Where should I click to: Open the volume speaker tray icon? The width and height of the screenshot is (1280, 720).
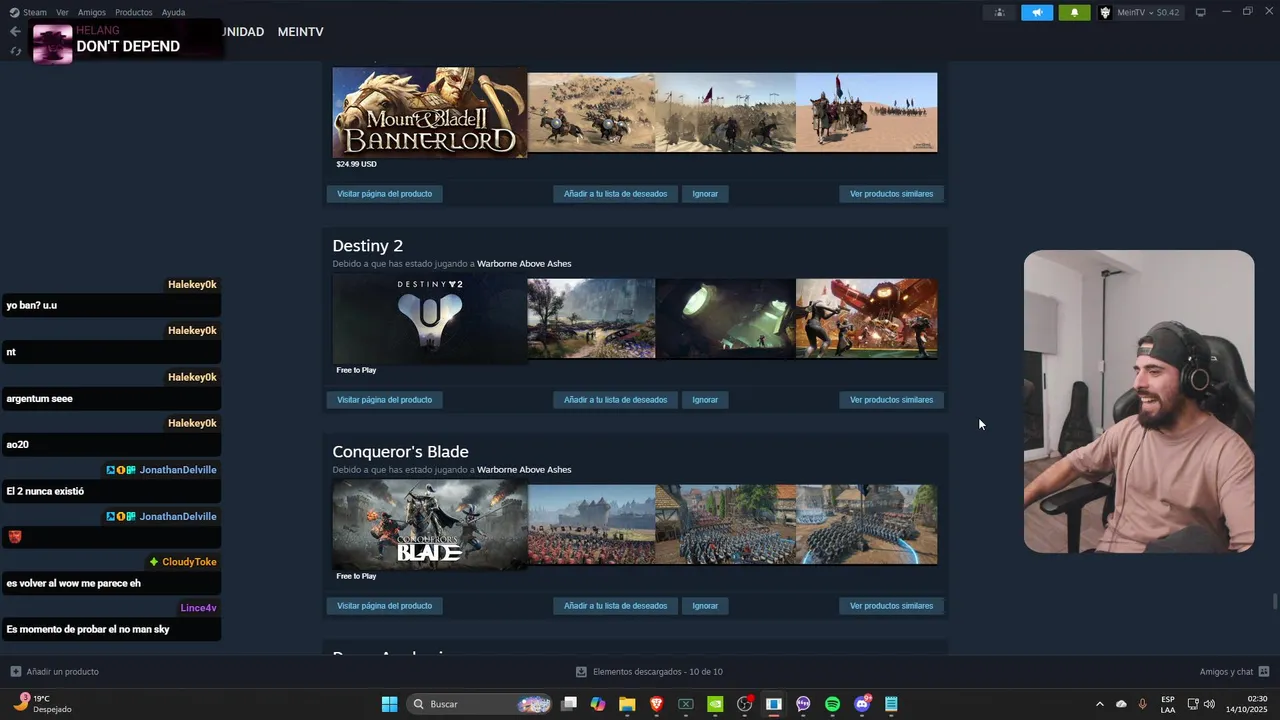coord(1210,704)
